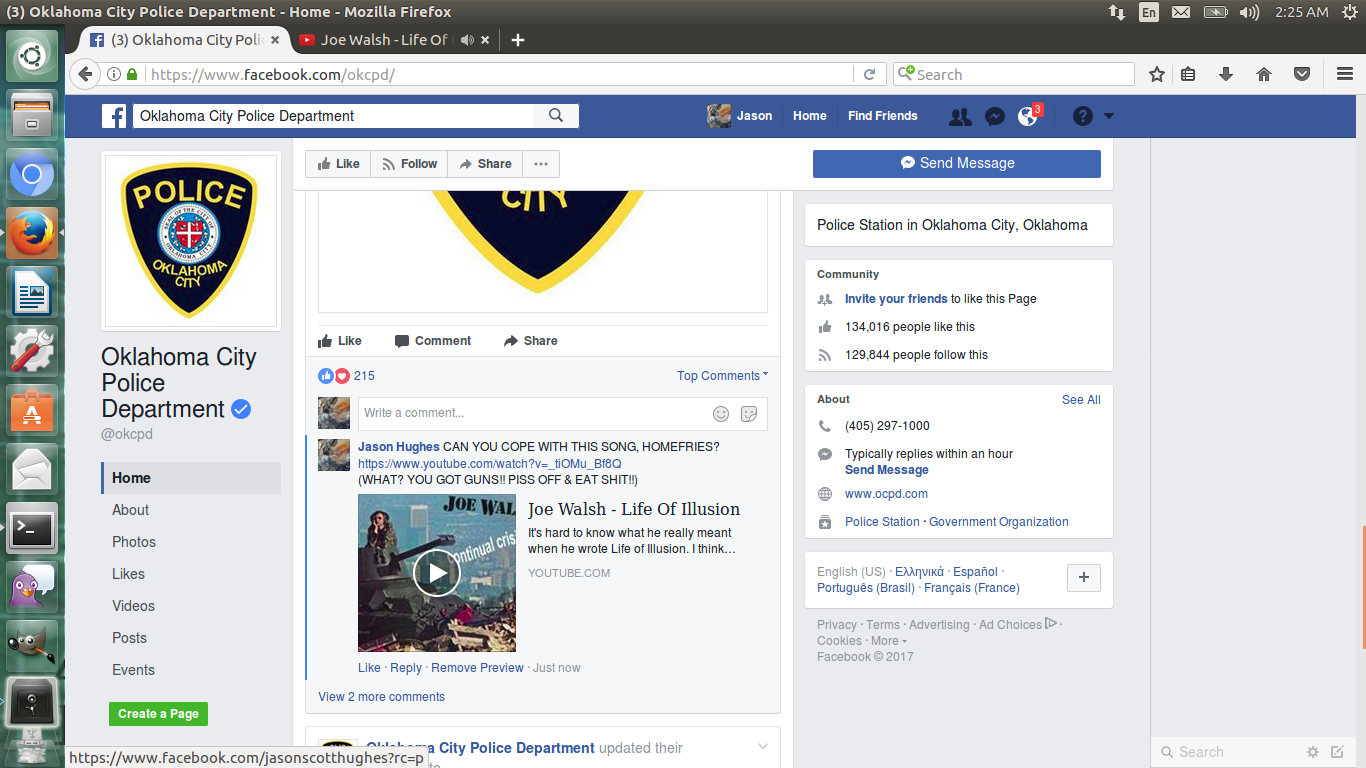This screenshot has height=768, width=1366.
Task: Share the page with the top Share button
Action: (485, 164)
